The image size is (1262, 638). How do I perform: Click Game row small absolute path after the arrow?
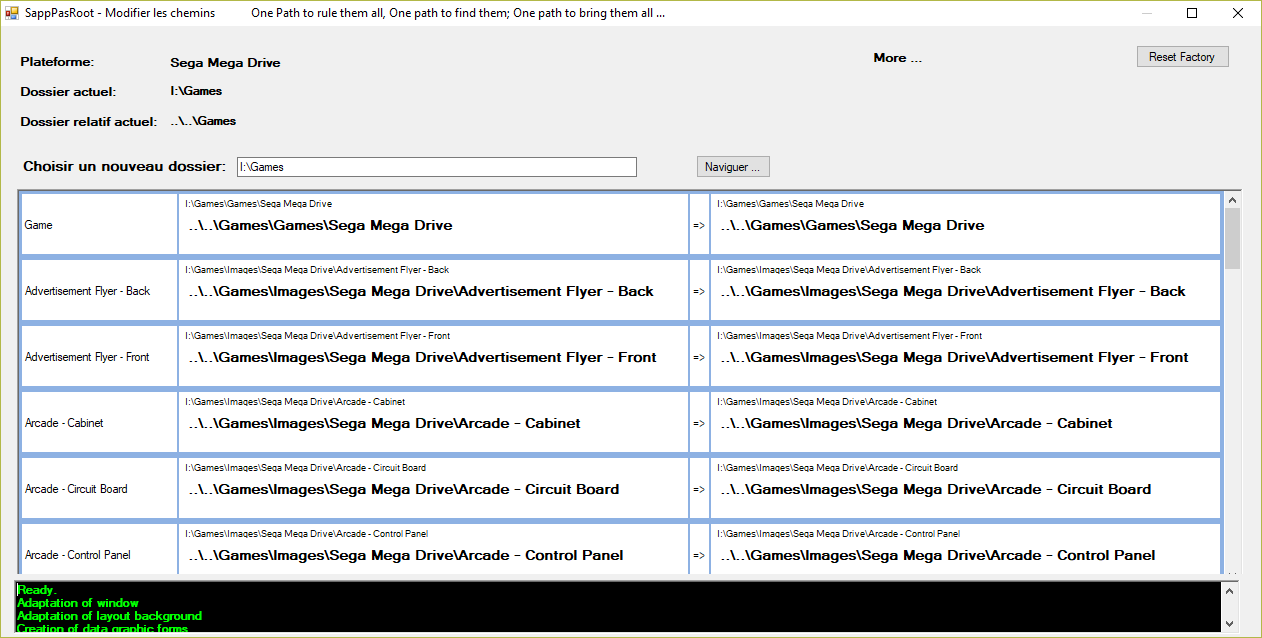[x=791, y=204]
